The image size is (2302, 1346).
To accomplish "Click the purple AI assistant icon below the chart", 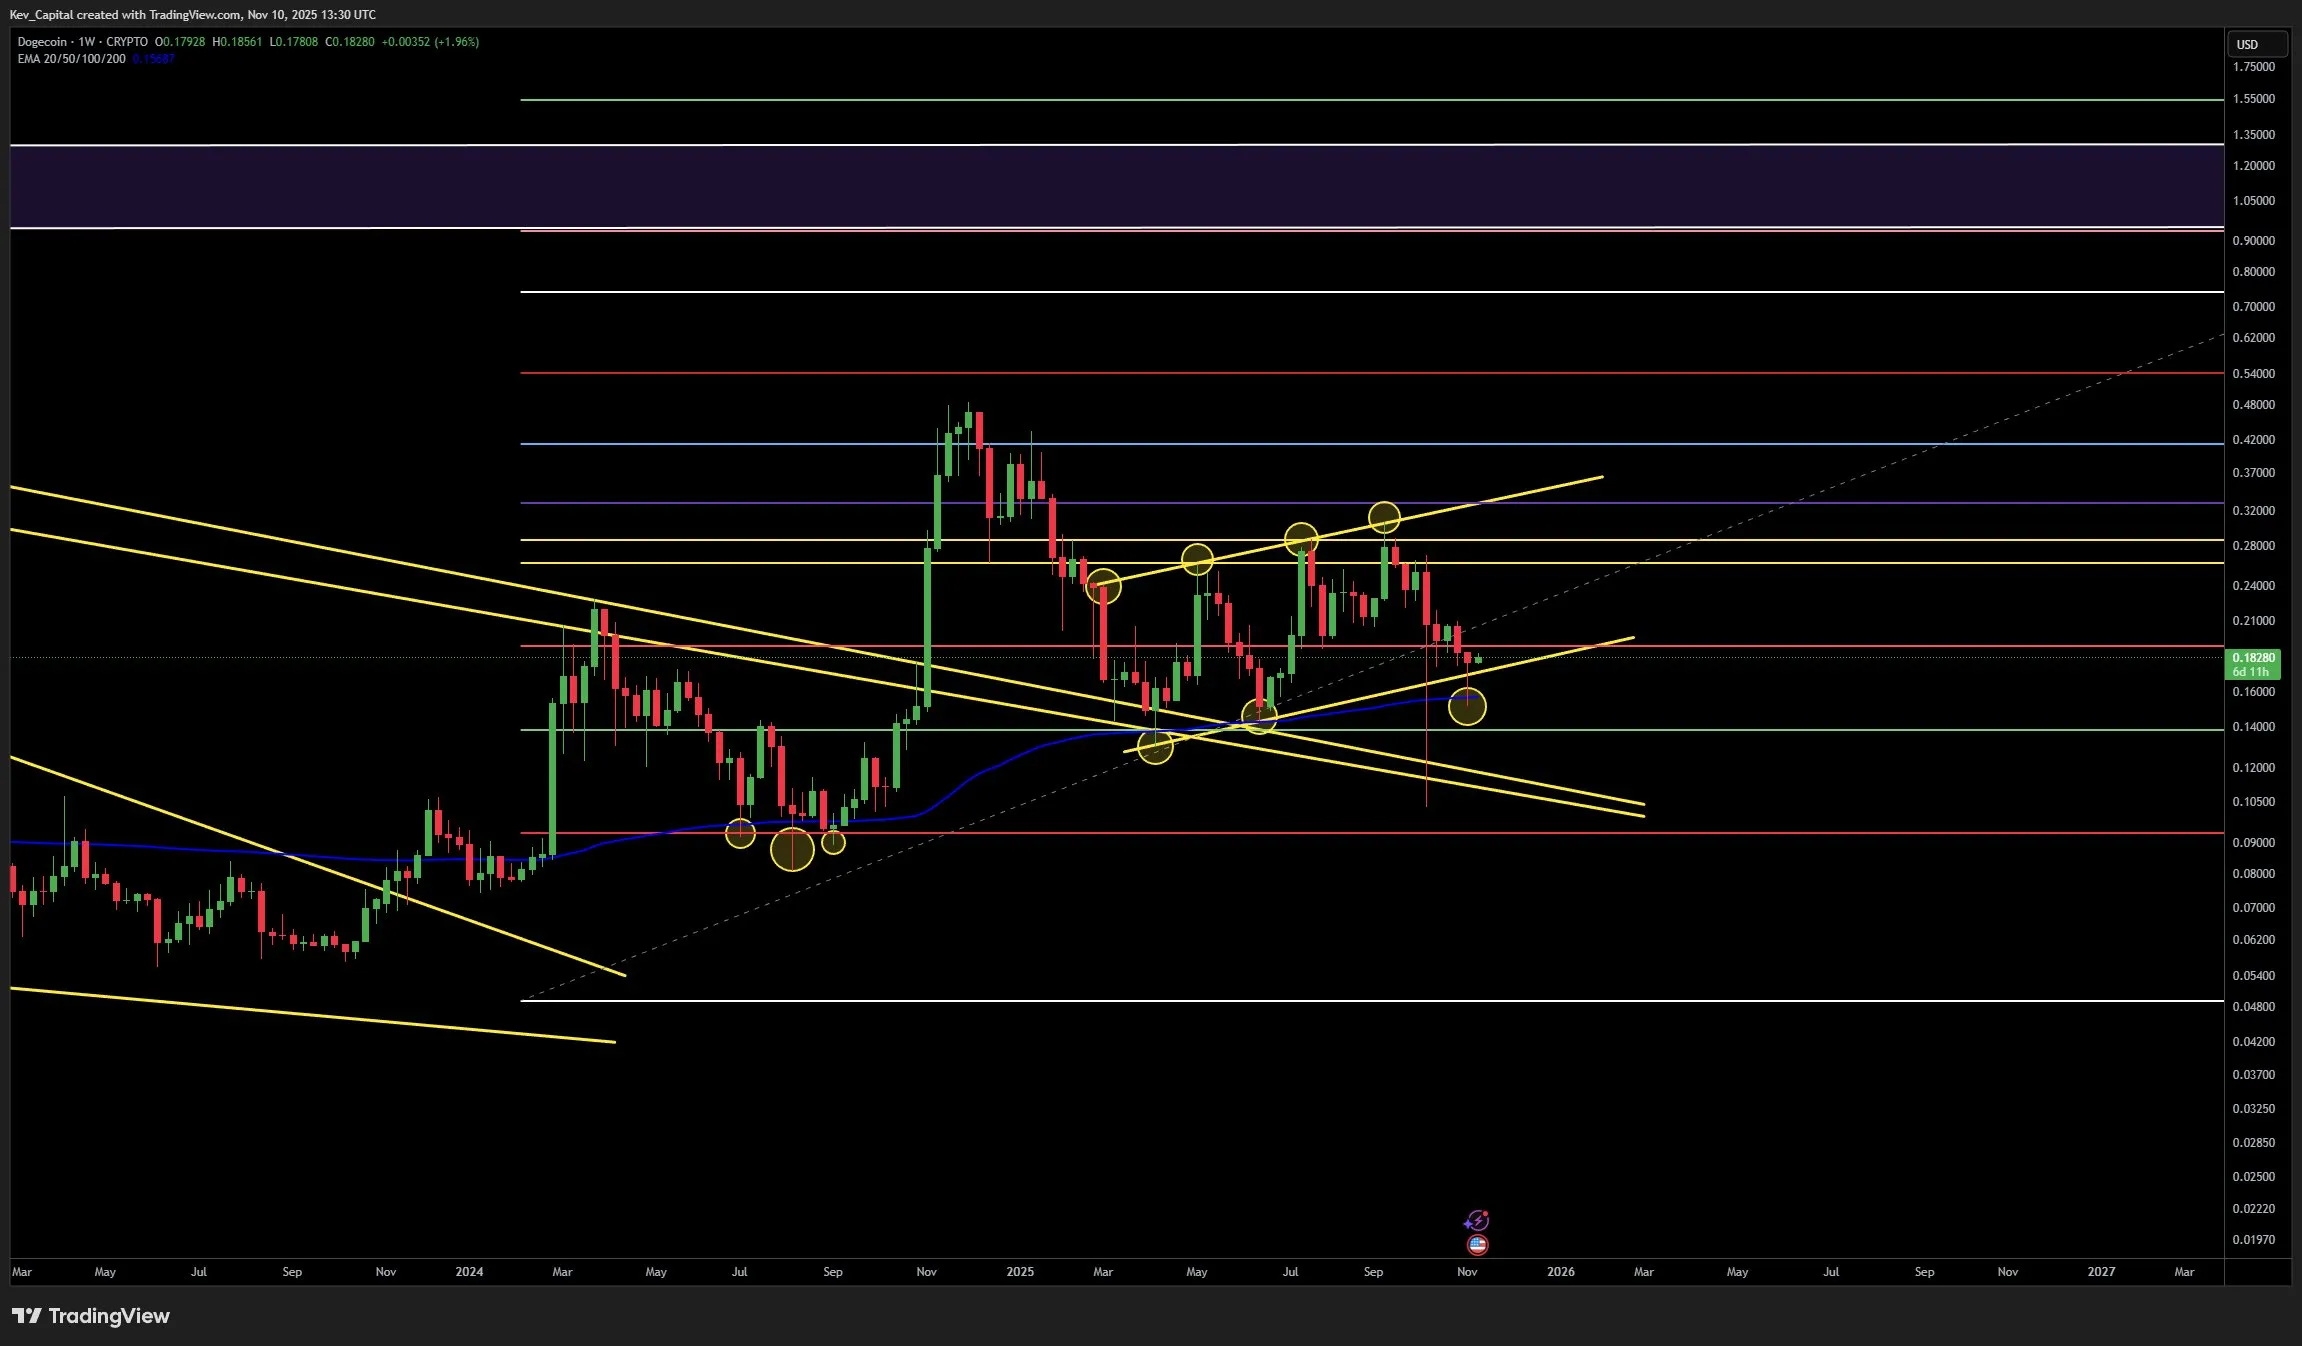I will click(x=1477, y=1219).
